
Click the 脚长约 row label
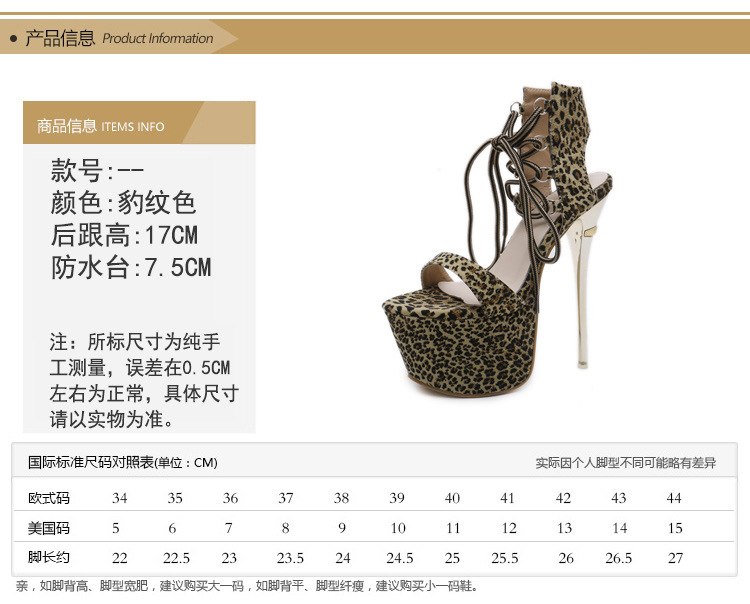tap(49, 557)
